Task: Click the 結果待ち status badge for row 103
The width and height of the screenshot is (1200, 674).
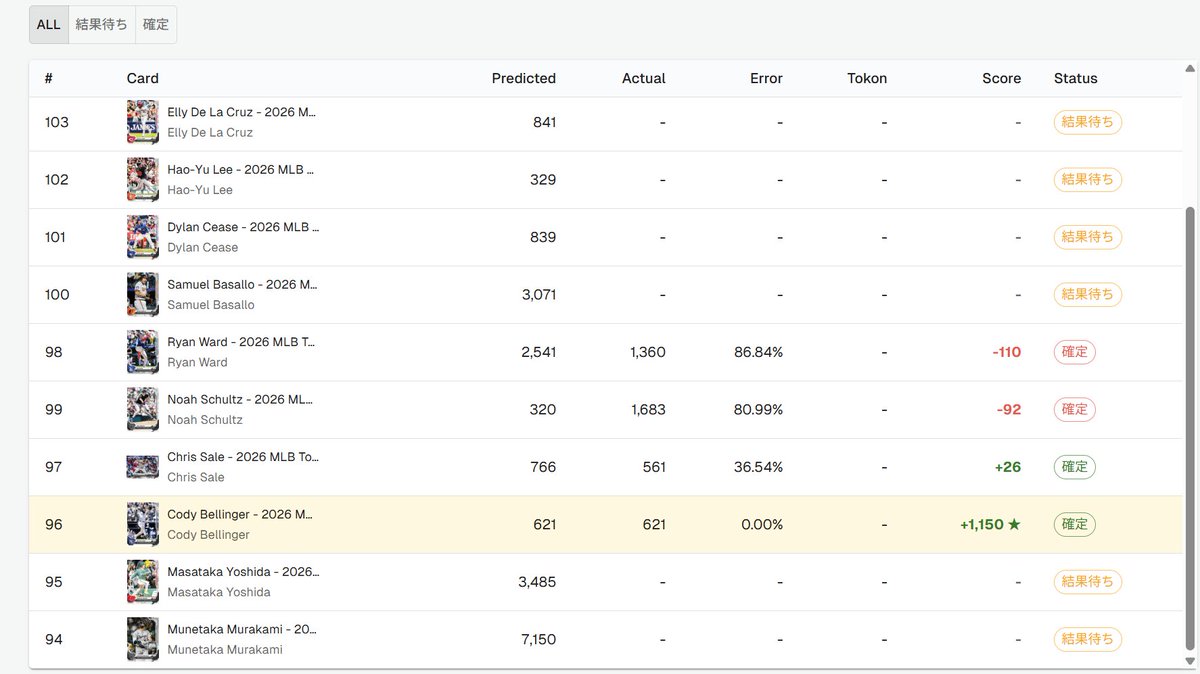Action: coord(1087,122)
